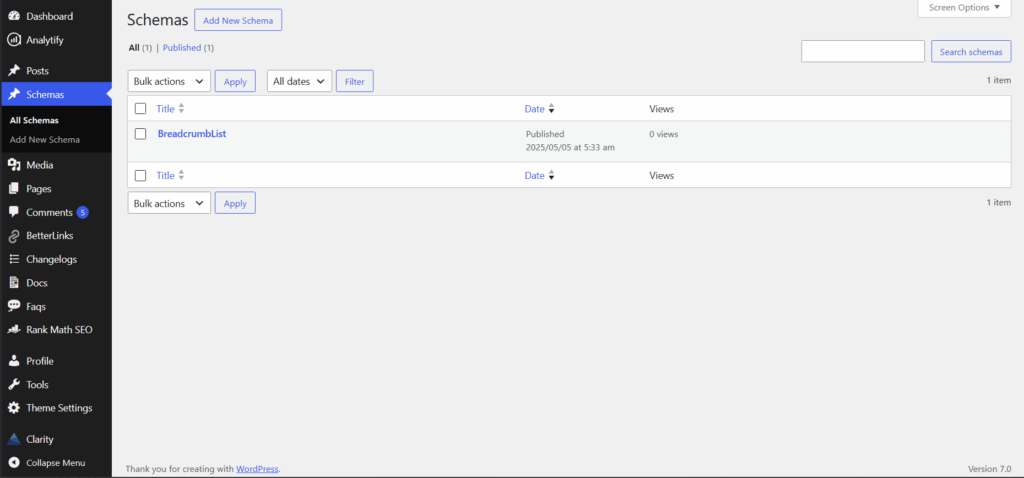Click the Schemas page heading
The height and width of the screenshot is (478, 1024).
pos(157,20)
